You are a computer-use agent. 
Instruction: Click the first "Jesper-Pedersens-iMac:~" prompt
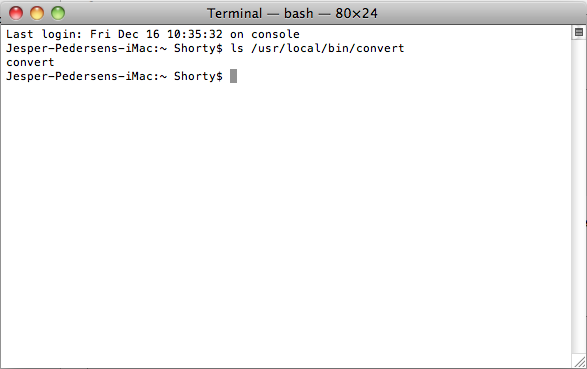point(86,48)
